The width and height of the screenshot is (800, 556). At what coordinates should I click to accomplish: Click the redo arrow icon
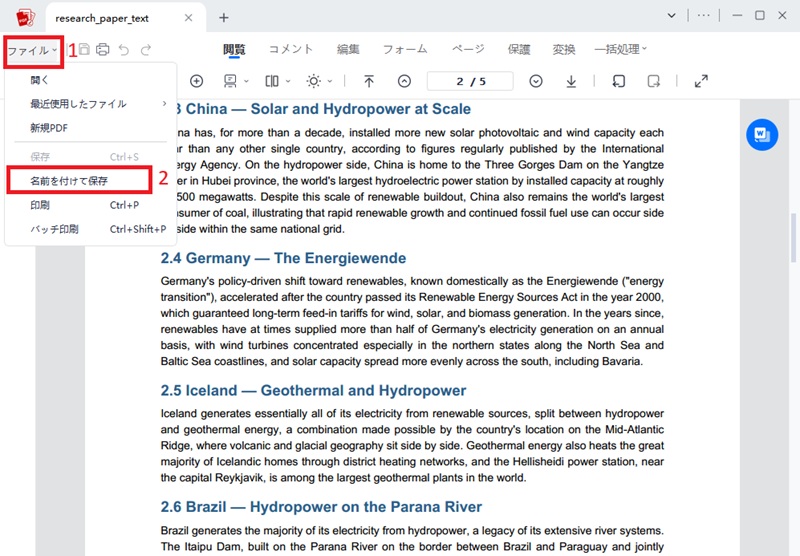point(146,49)
